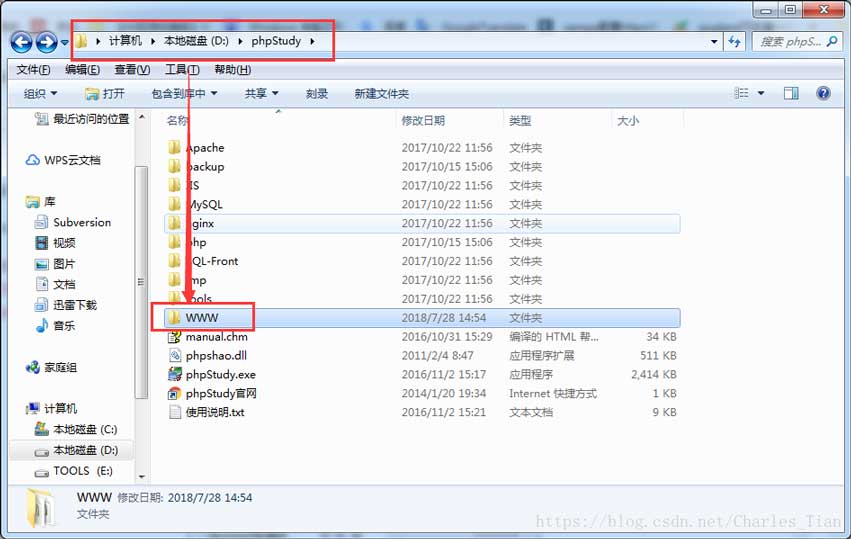The width and height of the screenshot is (851, 539).
Task: Go forward with the Forward arrow button
Action: 46,42
